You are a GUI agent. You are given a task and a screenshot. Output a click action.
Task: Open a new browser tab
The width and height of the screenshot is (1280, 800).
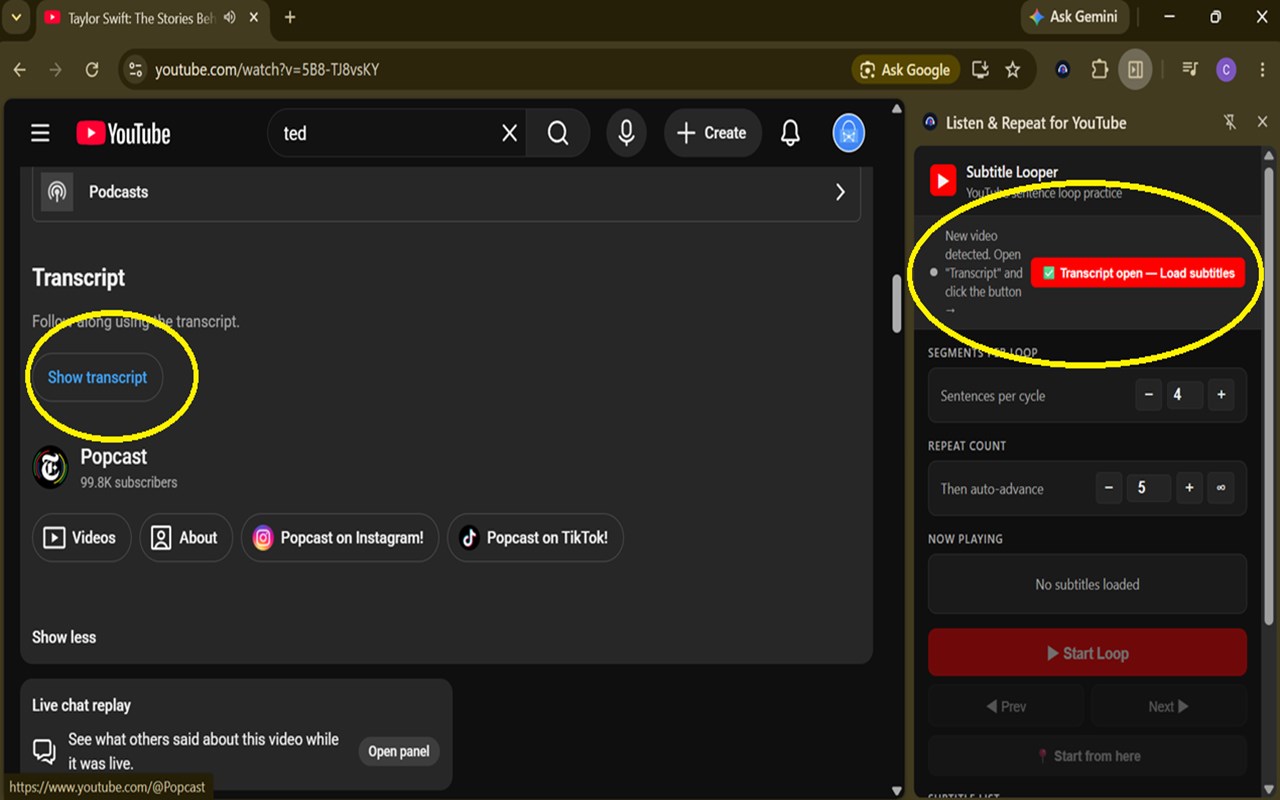tap(290, 17)
